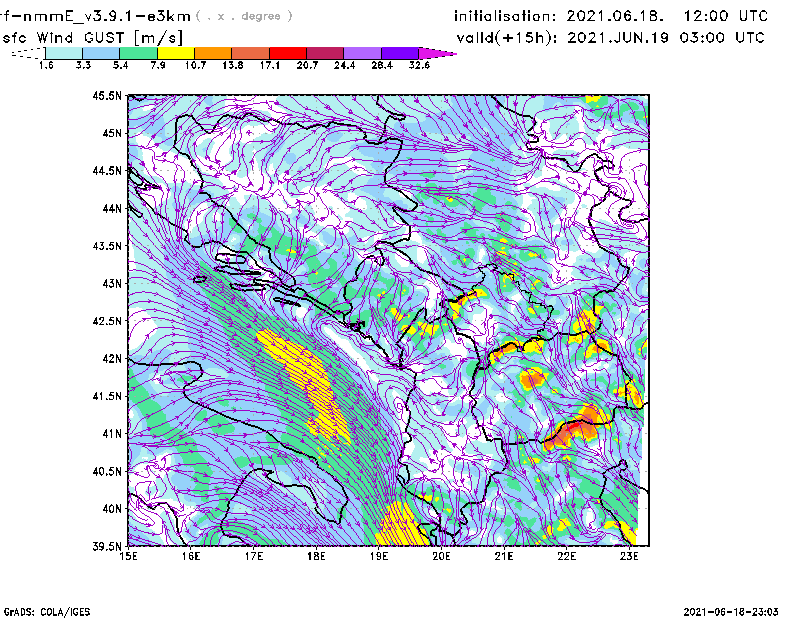Click the 41.5N latitude label

click(x=107, y=396)
